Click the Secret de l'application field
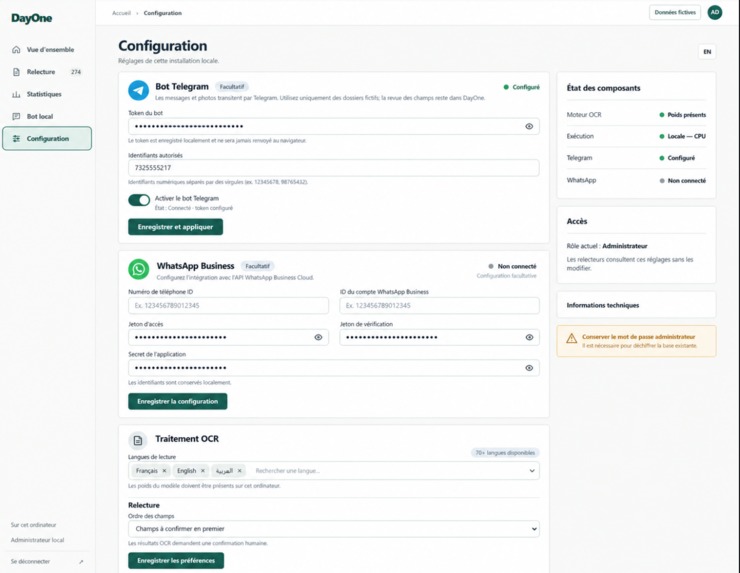740x573 pixels. 334,368
